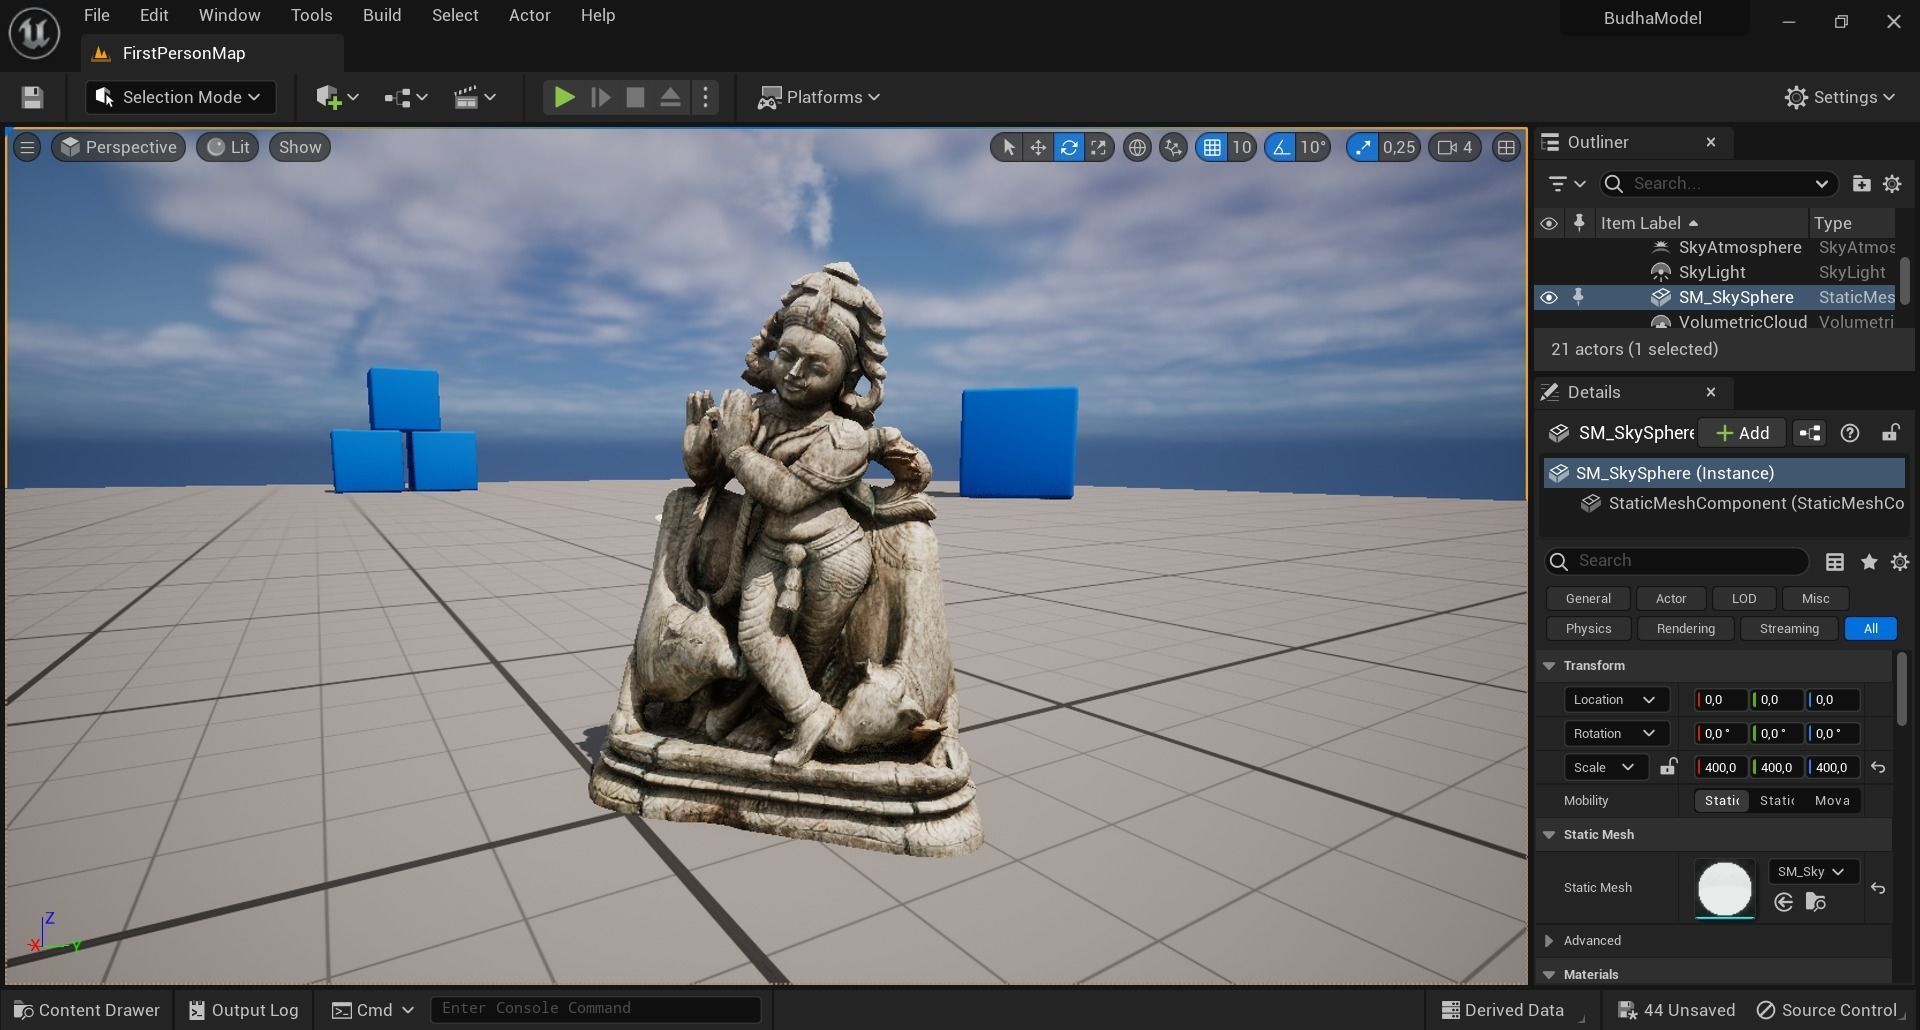Expand the Advanced section
Screen dimensions: 1920x1030
click(x=1549, y=941)
